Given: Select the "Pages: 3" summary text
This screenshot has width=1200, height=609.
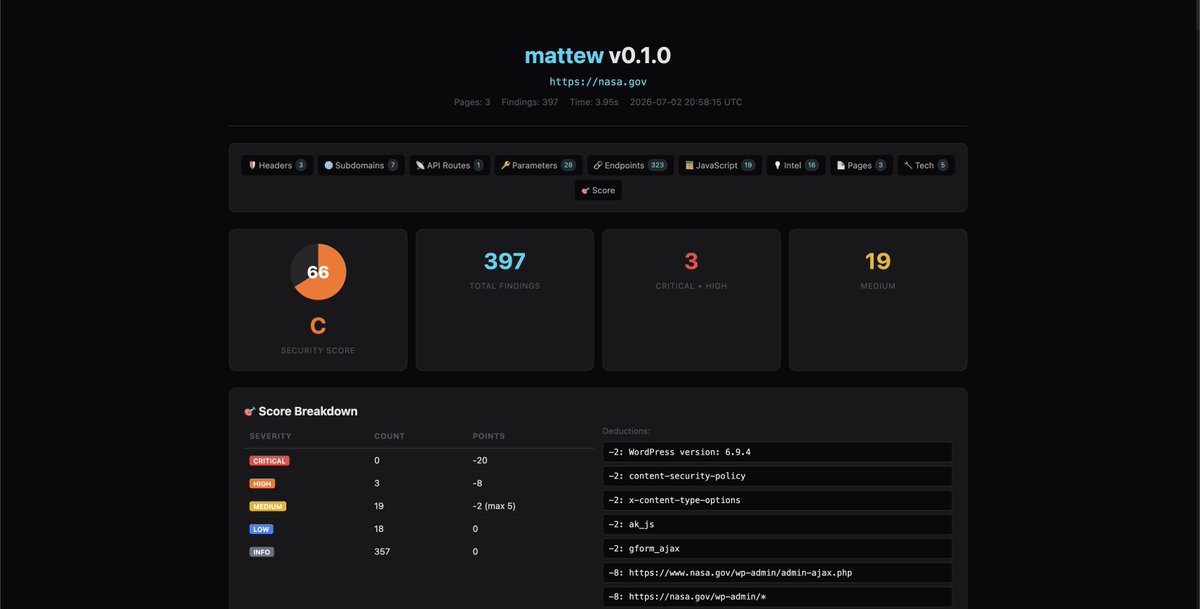Looking at the screenshot, I should coord(472,102).
